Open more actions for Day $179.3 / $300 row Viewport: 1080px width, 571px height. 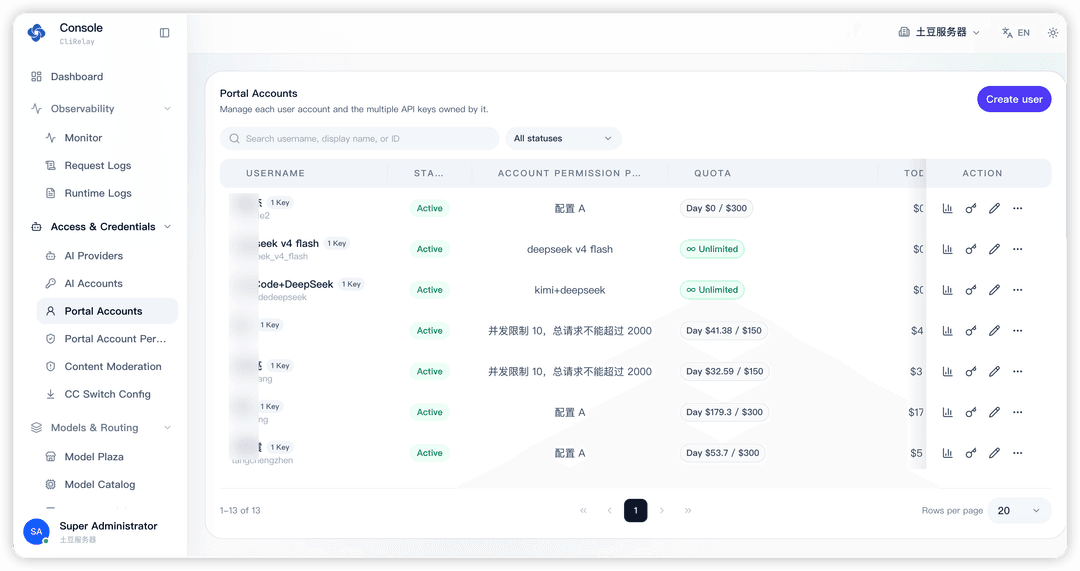point(1017,412)
